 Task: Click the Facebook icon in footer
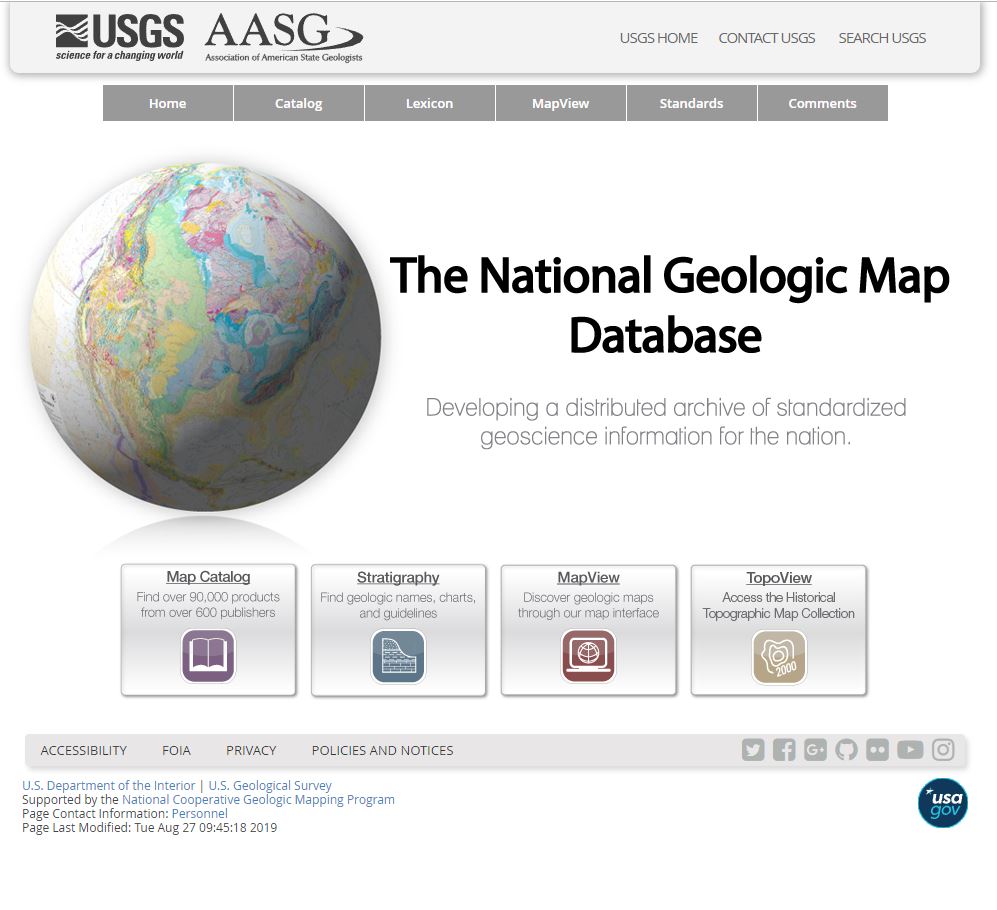tap(784, 750)
